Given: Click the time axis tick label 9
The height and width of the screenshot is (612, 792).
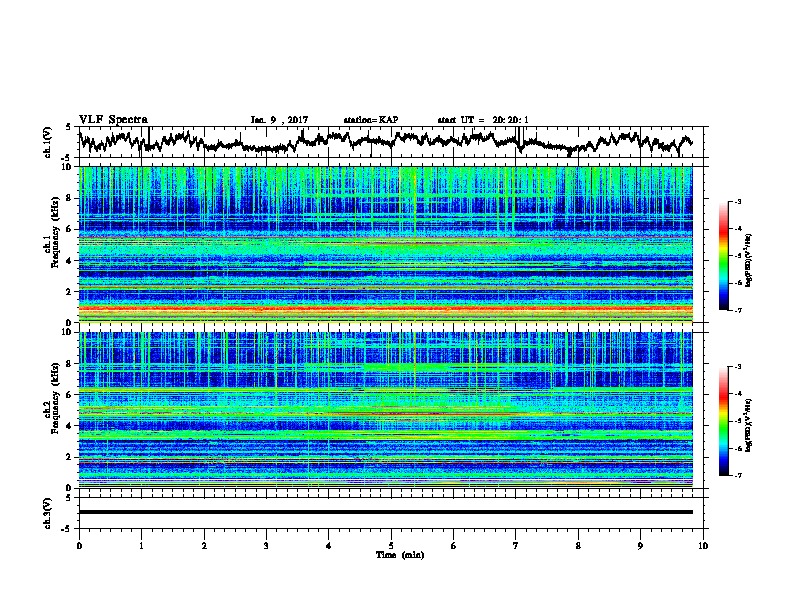Looking at the screenshot, I should pyautogui.click(x=640, y=546).
